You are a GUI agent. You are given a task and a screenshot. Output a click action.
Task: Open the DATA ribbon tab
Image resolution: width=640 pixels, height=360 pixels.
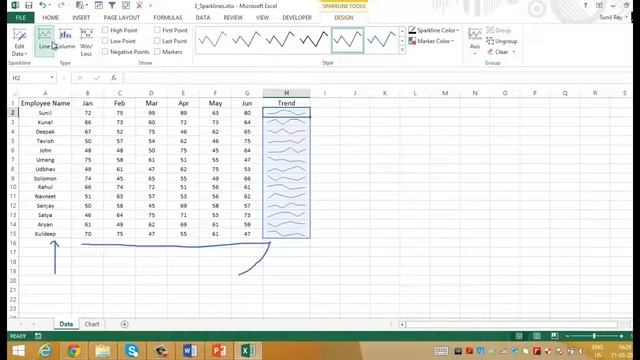pos(202,18)
